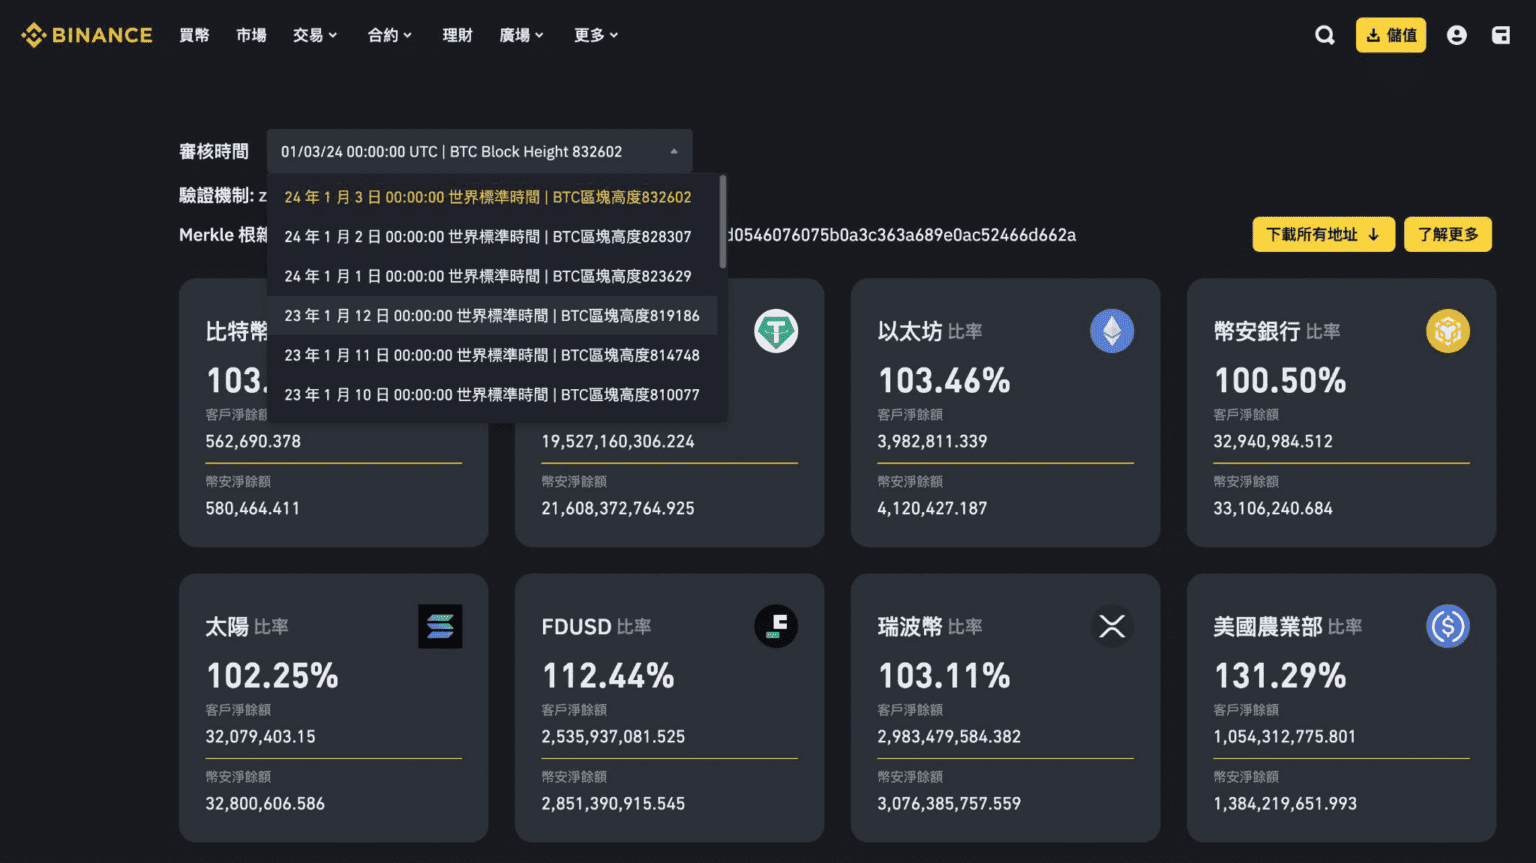This screenshot has width=1536, height=863.
Task: Click Binance balance 1,384,219,651.993
Action: click(1285, 803)
